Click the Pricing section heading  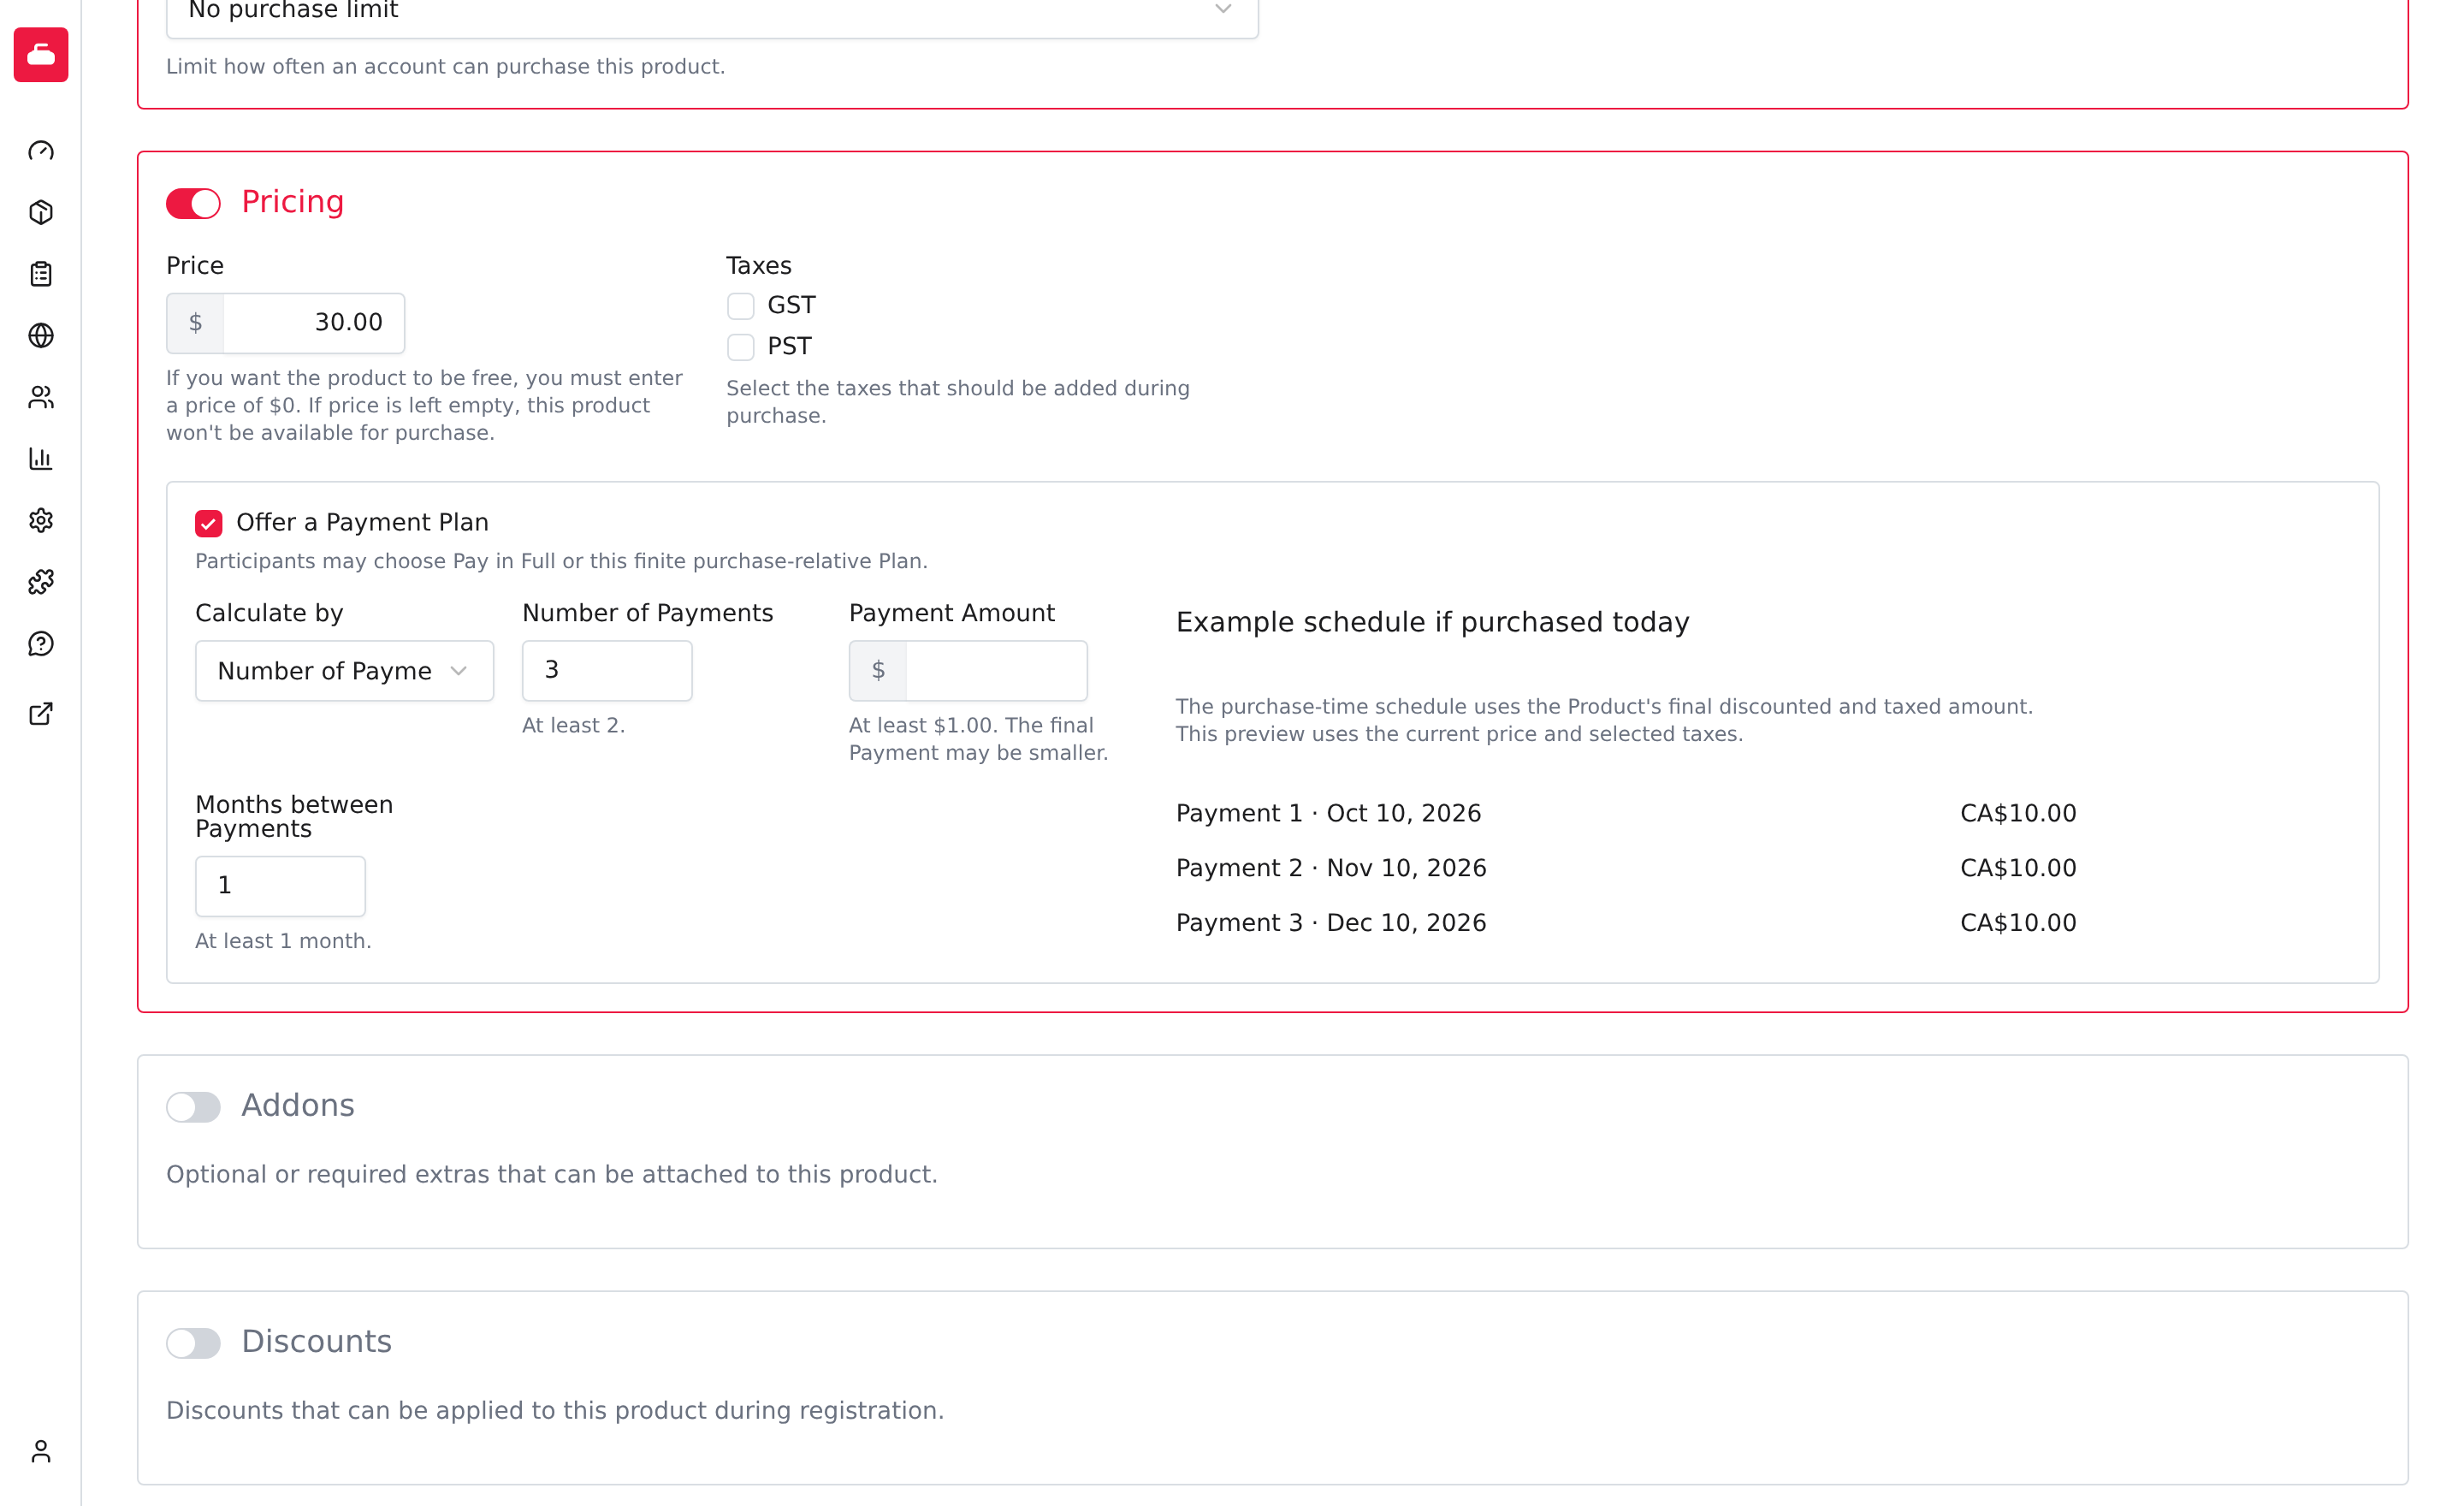click(293, 202)
